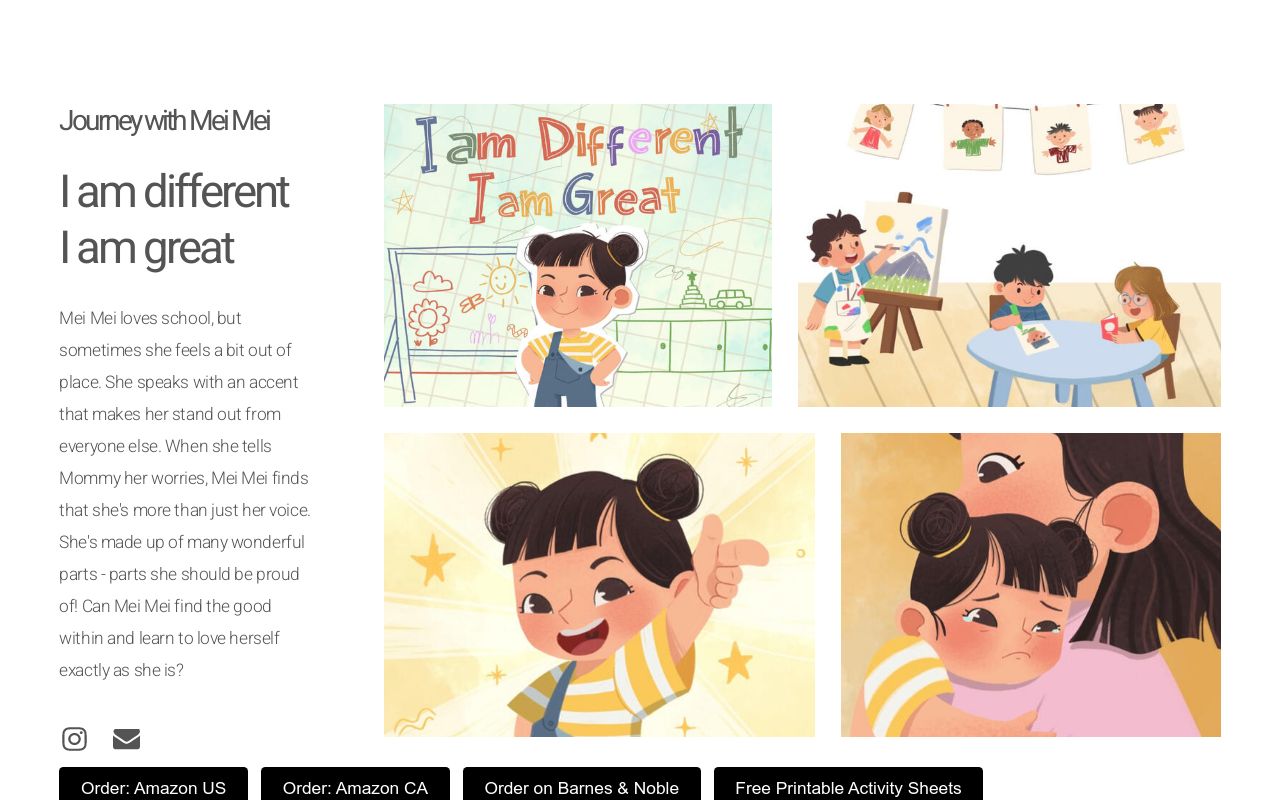Click the book description paragraph
The height and width of the screenshot is (800, 1280).
[x=186, y=494]
